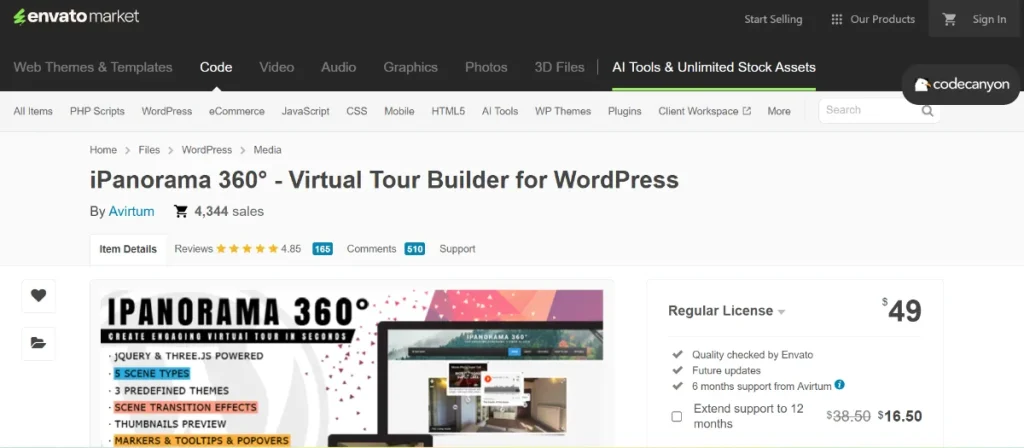Click the support info icon
Viewport: 1024px width, 448px height.
(840, 385)
